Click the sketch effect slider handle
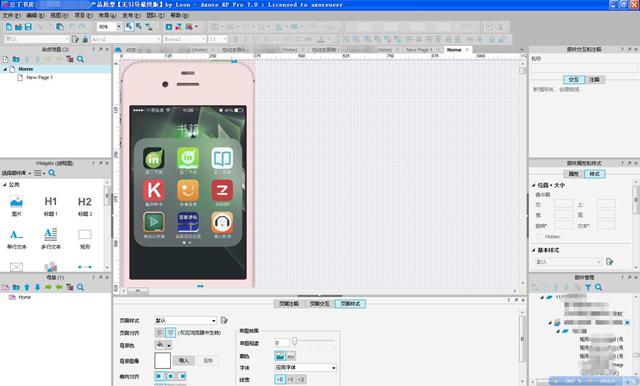Screen dimensions: 640x386 click(294, 341)
